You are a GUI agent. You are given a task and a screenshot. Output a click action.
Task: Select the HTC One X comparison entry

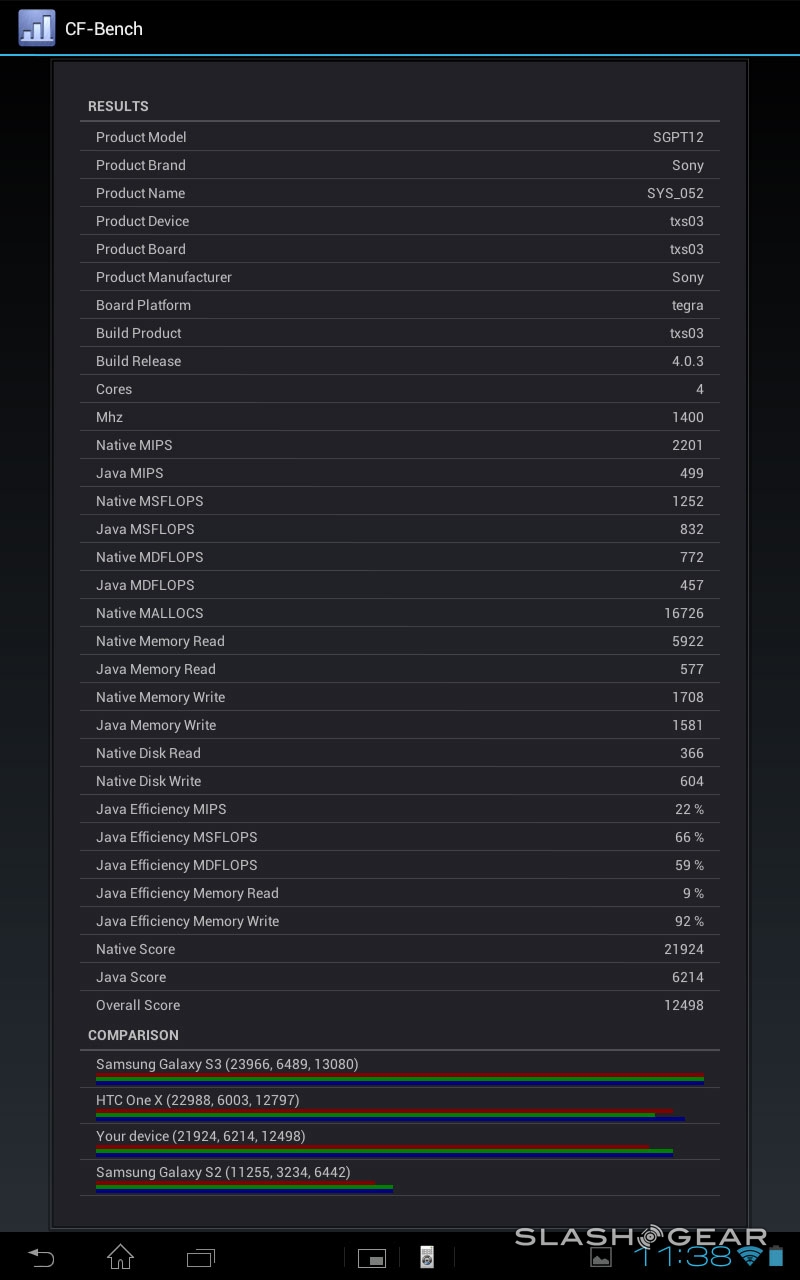pos(400,1105)
